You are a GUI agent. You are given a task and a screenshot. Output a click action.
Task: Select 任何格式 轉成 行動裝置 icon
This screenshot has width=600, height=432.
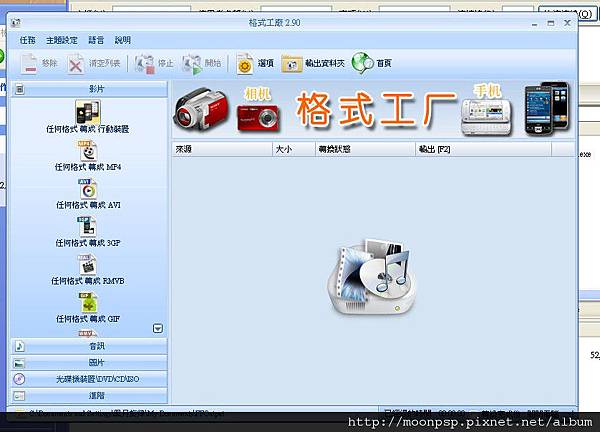88,112
